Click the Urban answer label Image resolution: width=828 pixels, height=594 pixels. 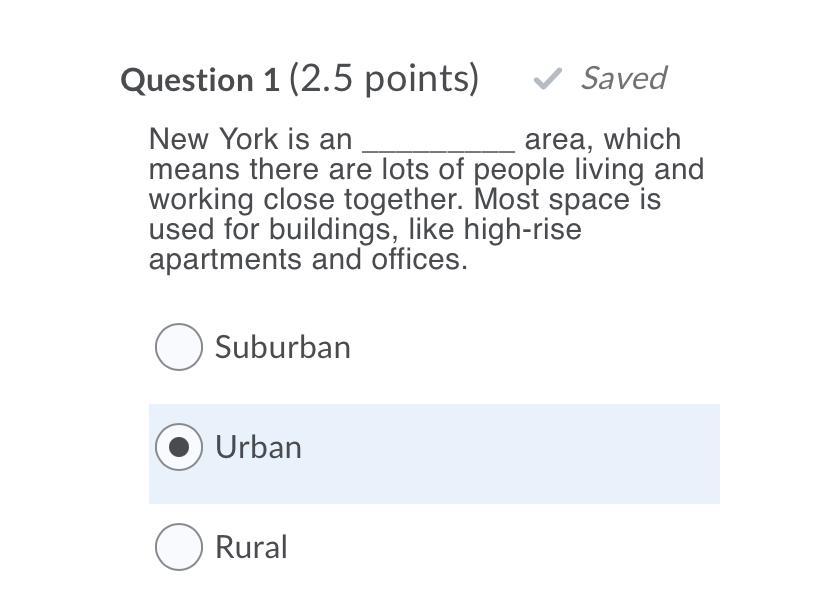(x=258, y=447)
